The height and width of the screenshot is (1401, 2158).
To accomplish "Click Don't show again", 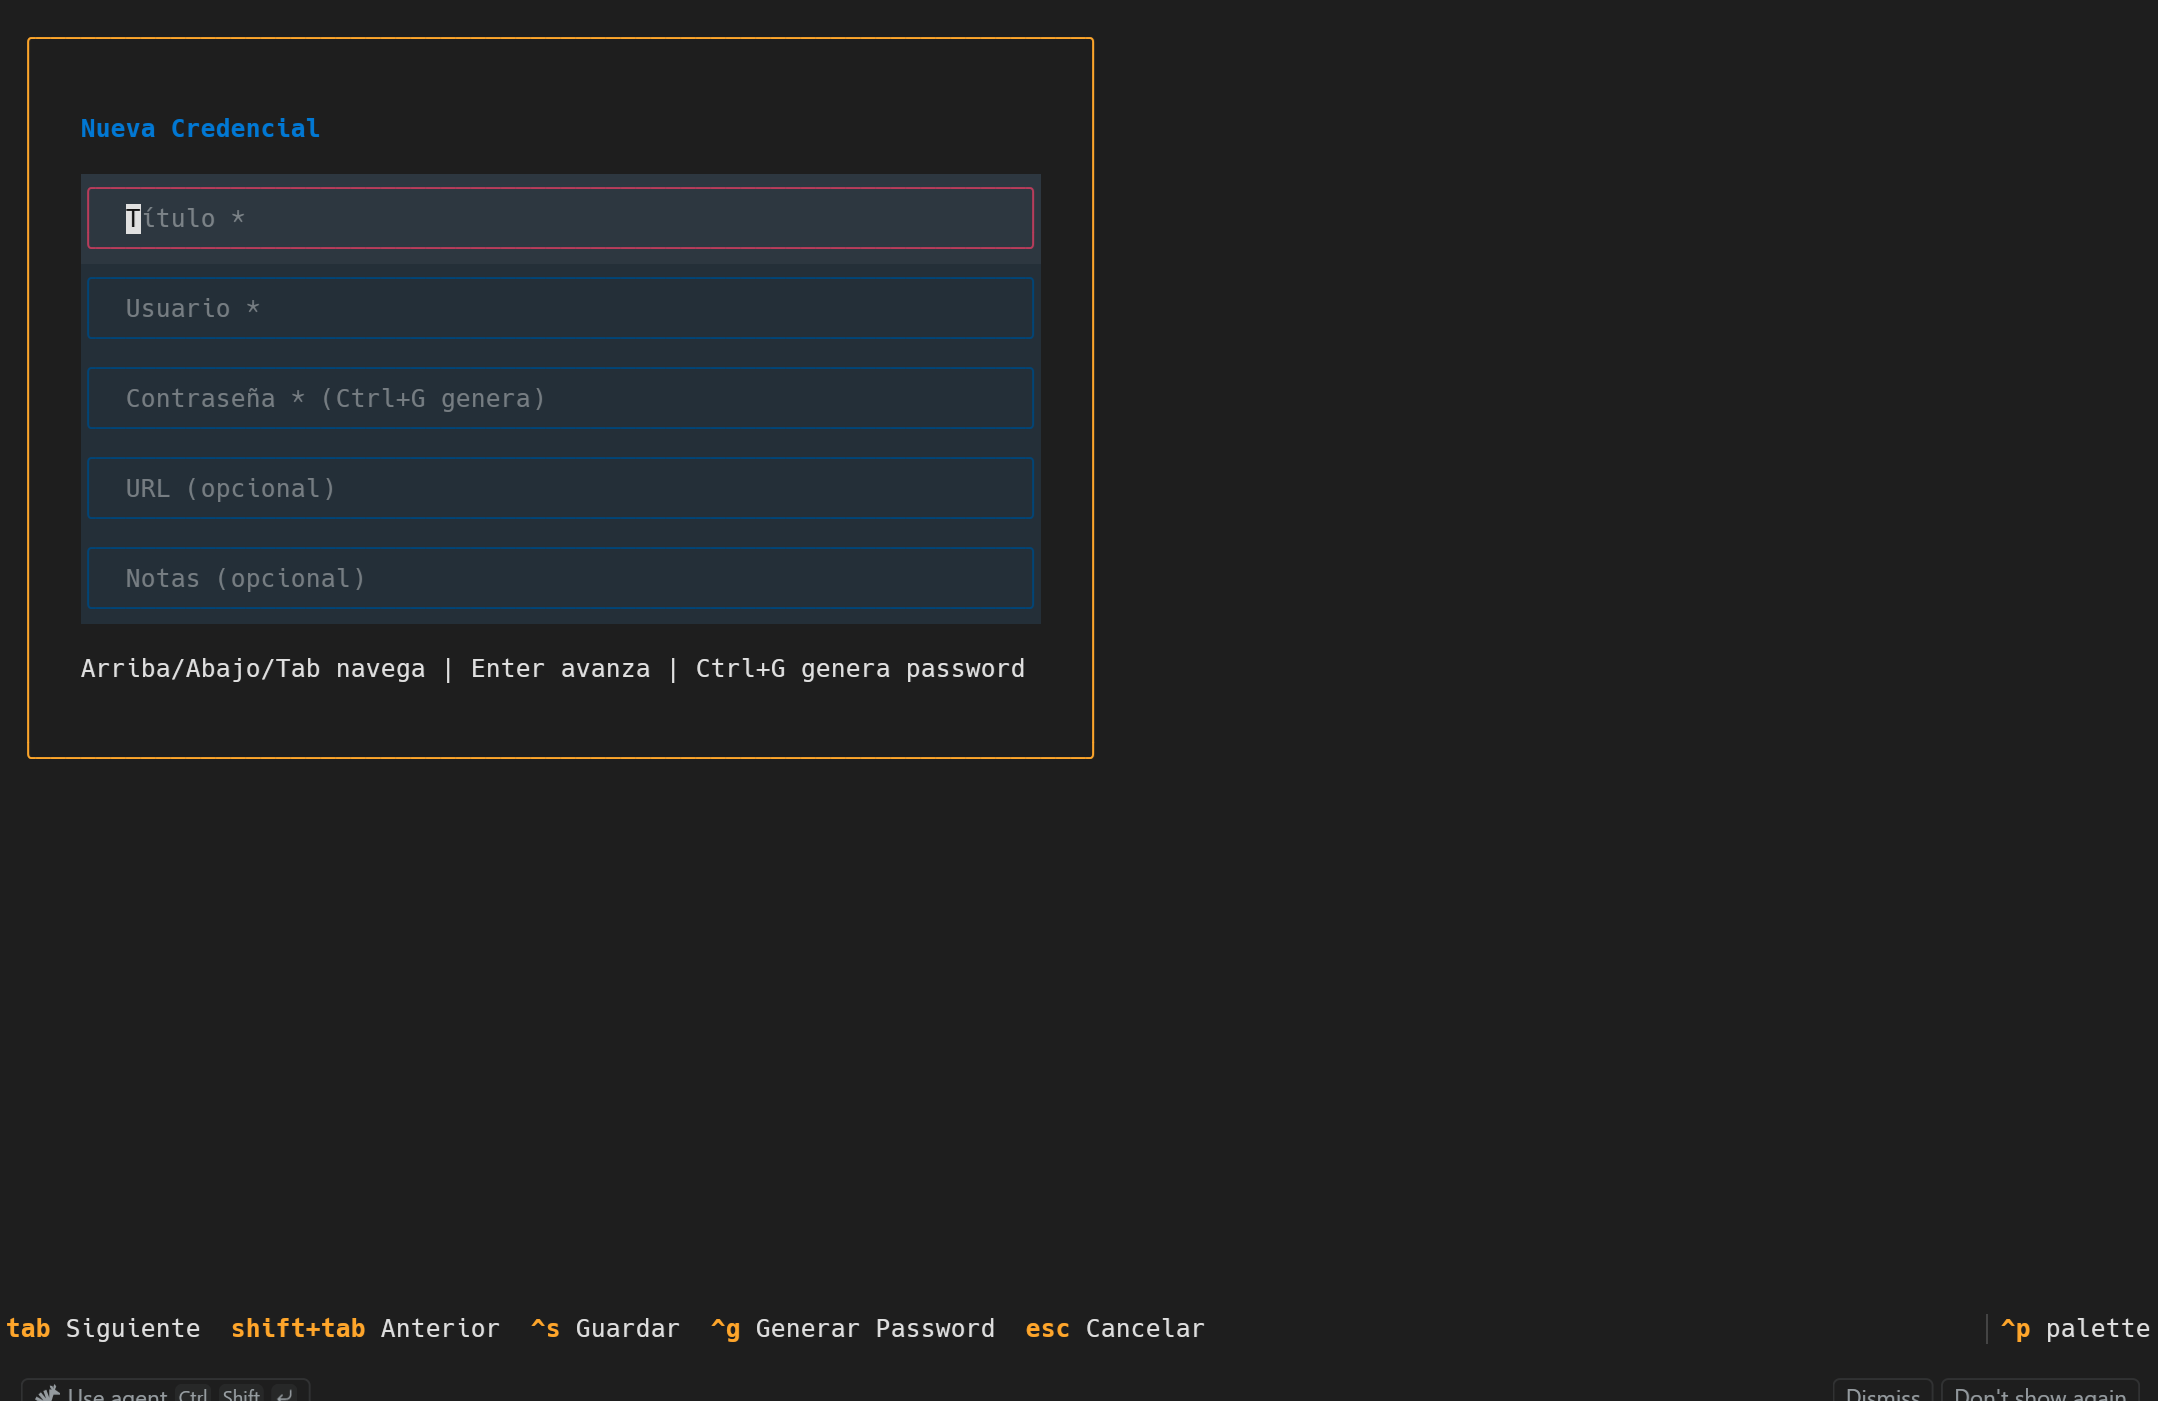I will [2040, 1392].
